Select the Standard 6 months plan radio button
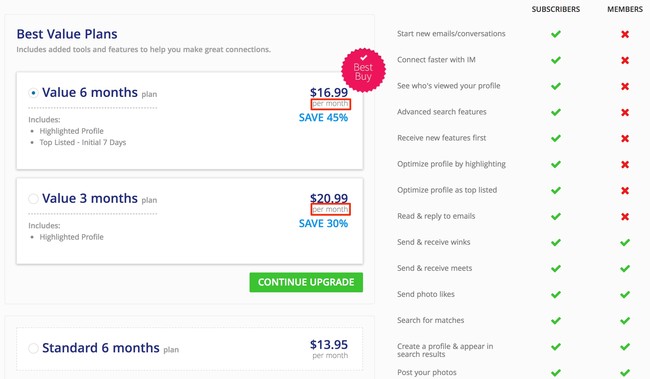 (34, 348)
